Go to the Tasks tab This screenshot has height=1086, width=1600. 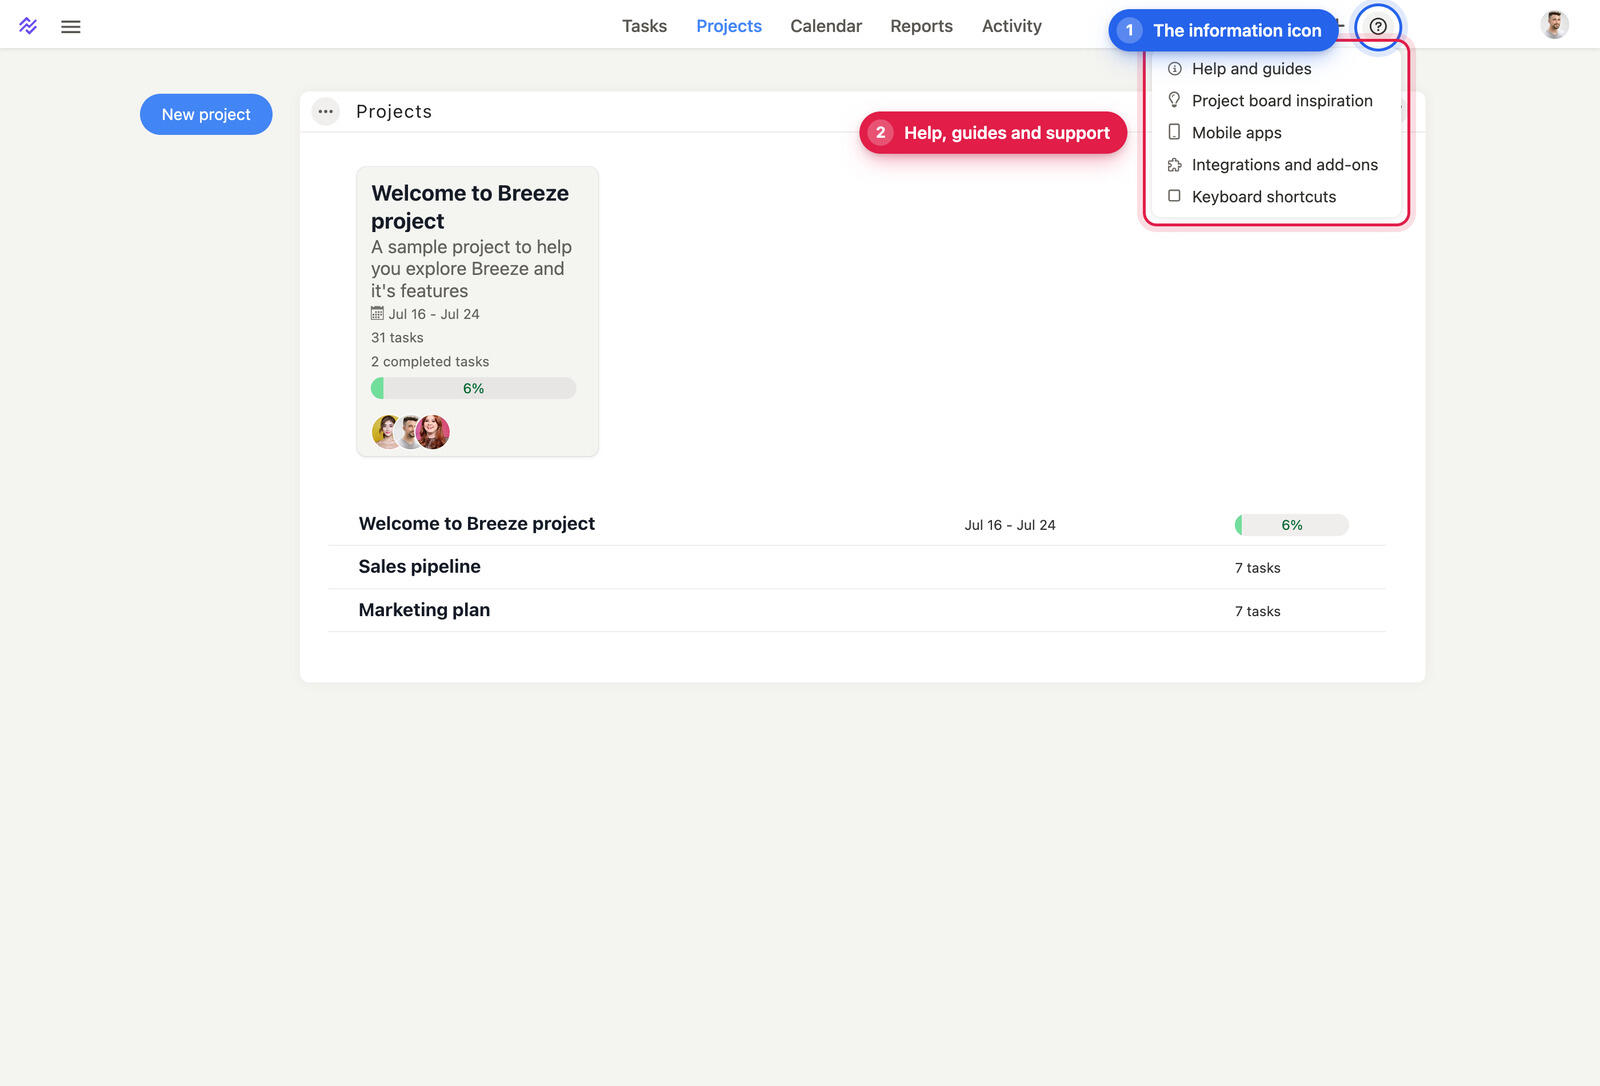644,26
